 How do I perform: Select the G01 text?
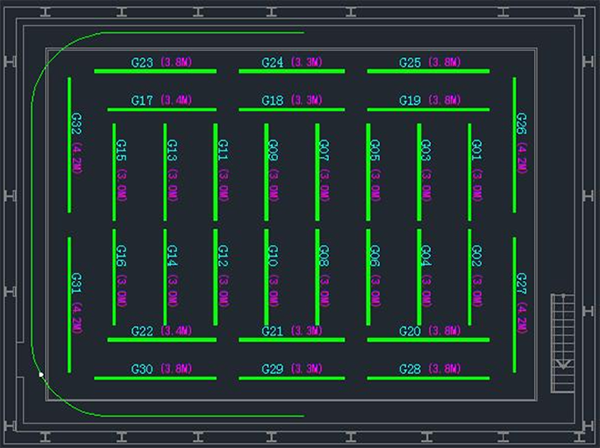[x=476, y=150]
